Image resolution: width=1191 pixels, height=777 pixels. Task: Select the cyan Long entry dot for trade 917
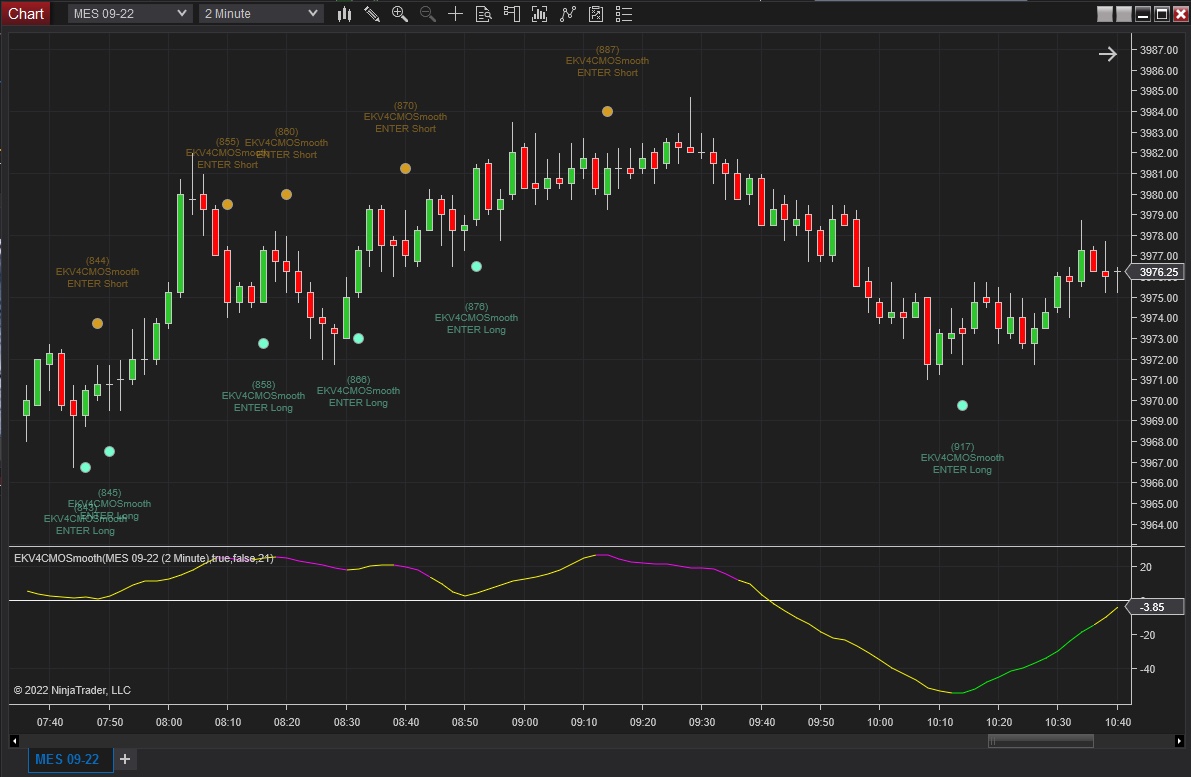[962, 406]
